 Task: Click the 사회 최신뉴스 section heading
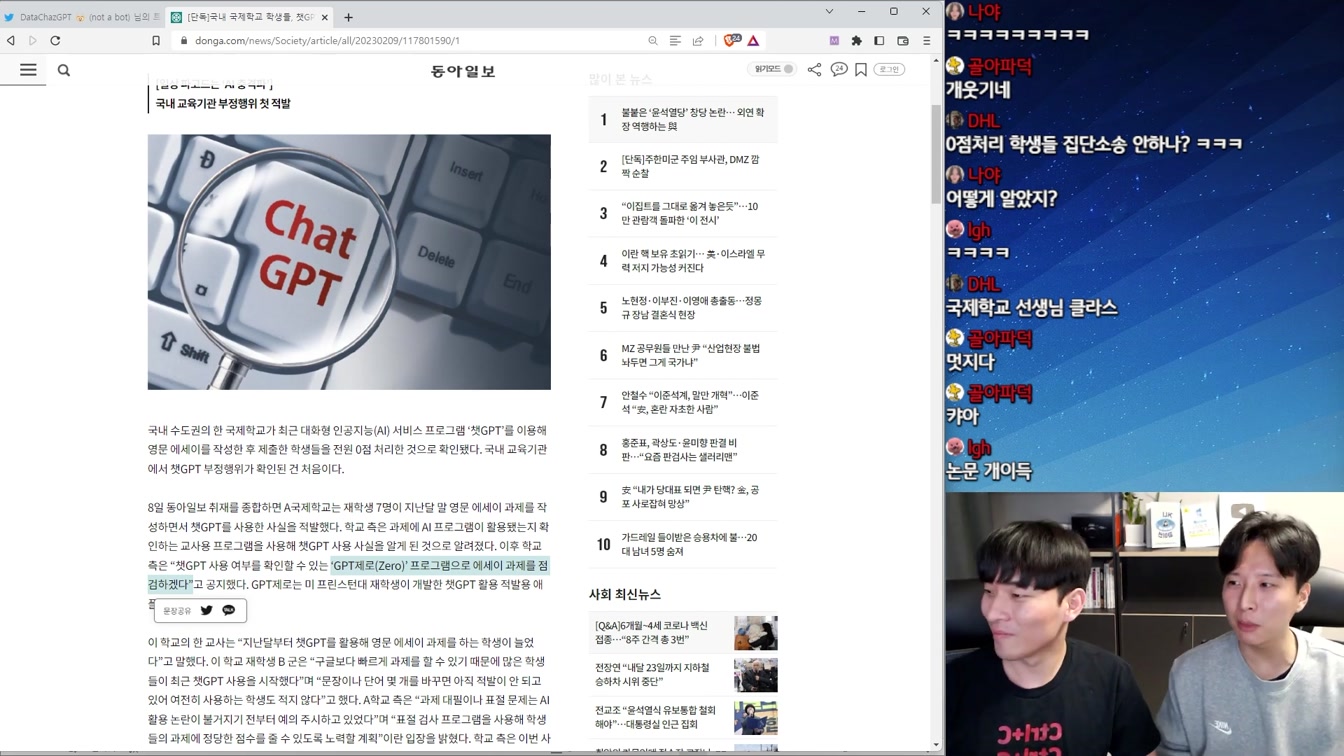point(625,594)
